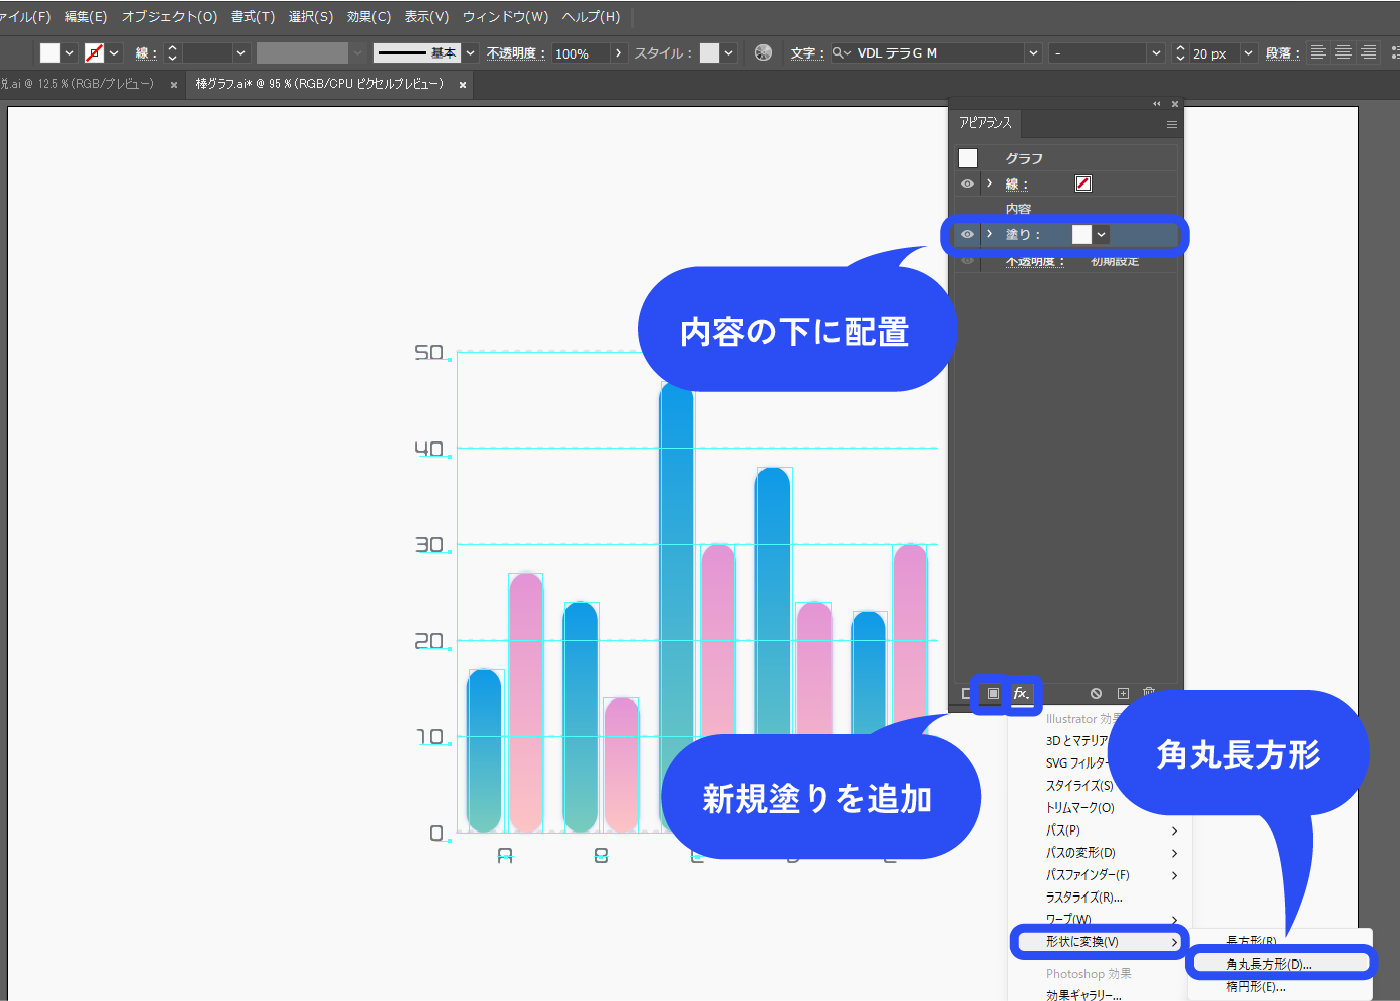Click the Add New Fill icon in Appearance panel
1400x1001 pixels.
click(992, 693)
